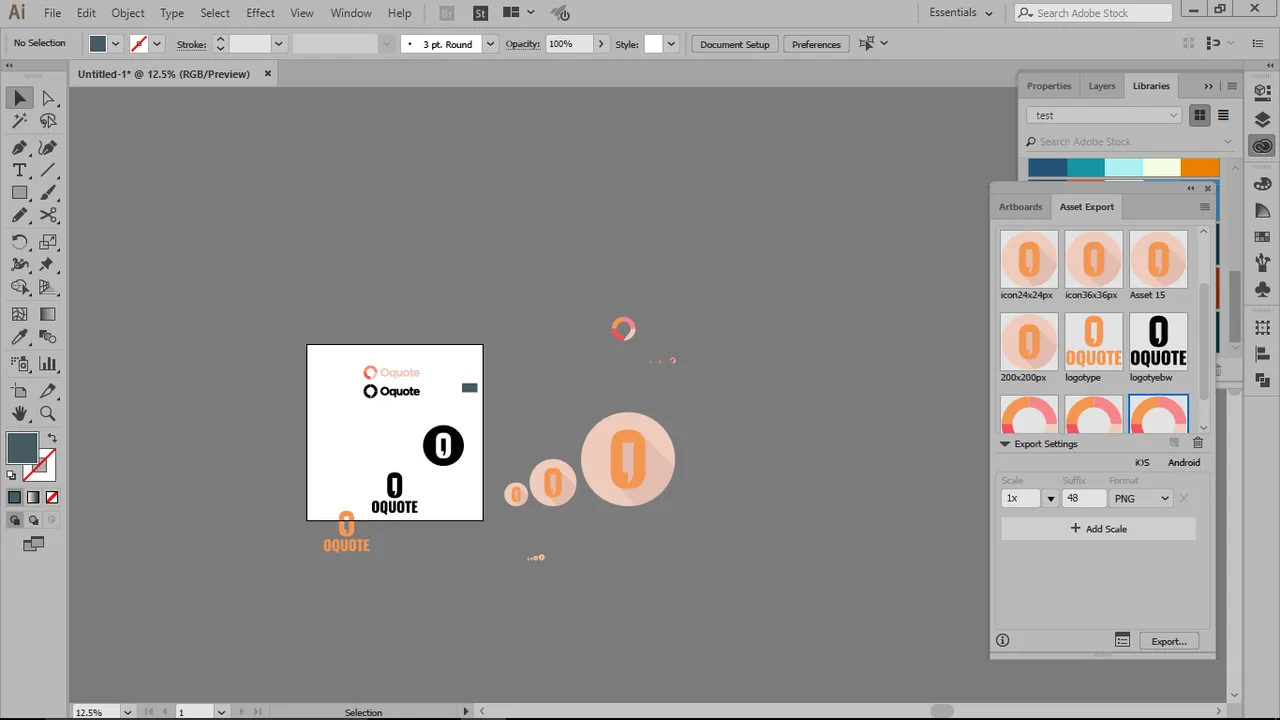Pick the Paintbrush tool

48,193
